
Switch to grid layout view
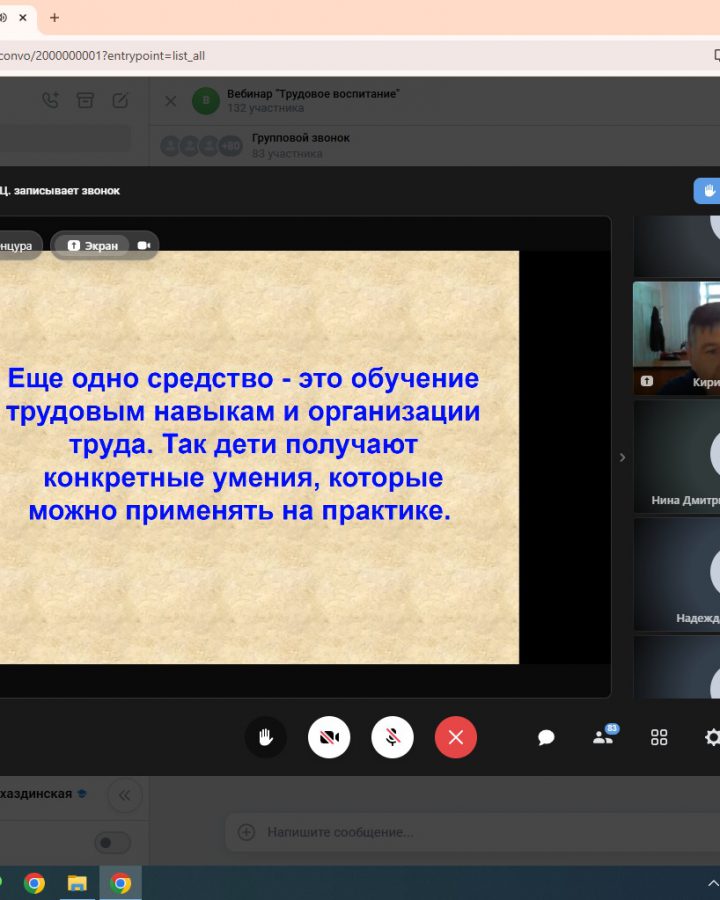[x=659, y=738]
